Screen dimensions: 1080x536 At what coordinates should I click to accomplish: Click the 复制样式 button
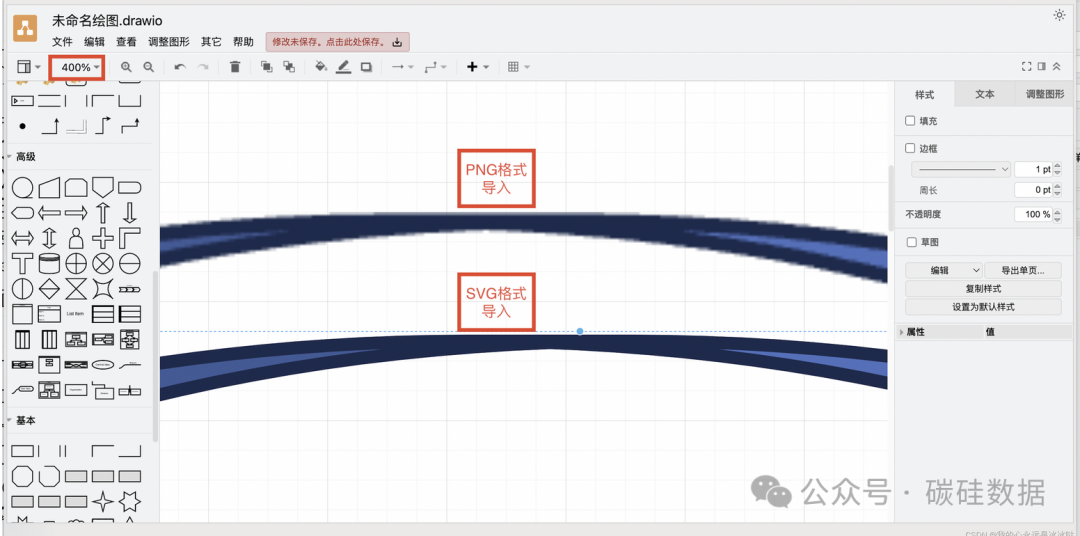[x=983, y=289]
